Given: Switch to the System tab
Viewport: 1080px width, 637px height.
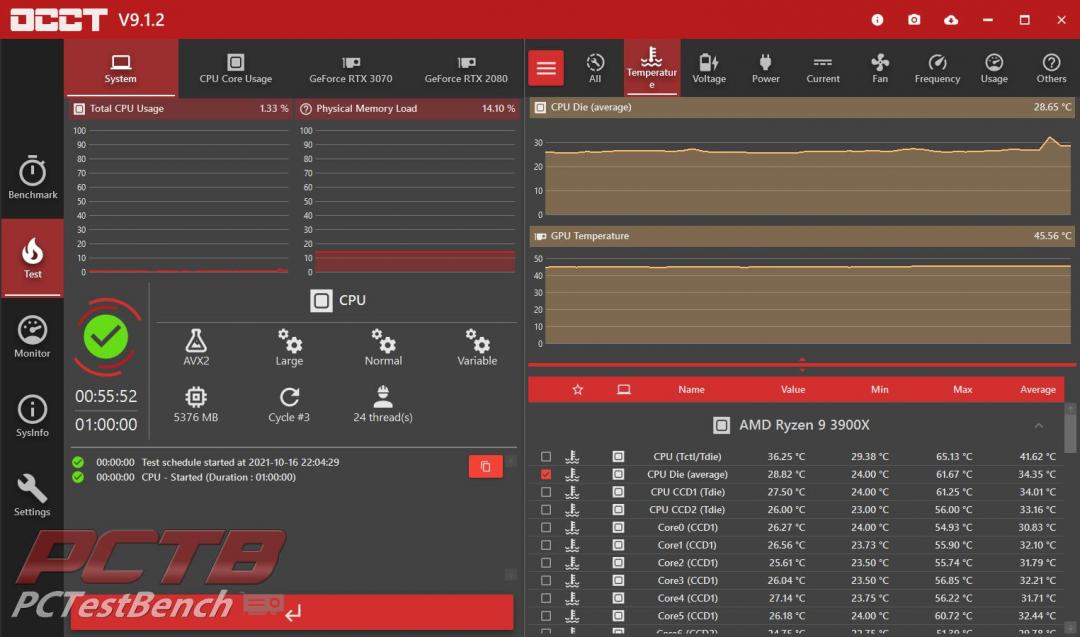Looking at the screenshot, I should (x=121, y=67).
